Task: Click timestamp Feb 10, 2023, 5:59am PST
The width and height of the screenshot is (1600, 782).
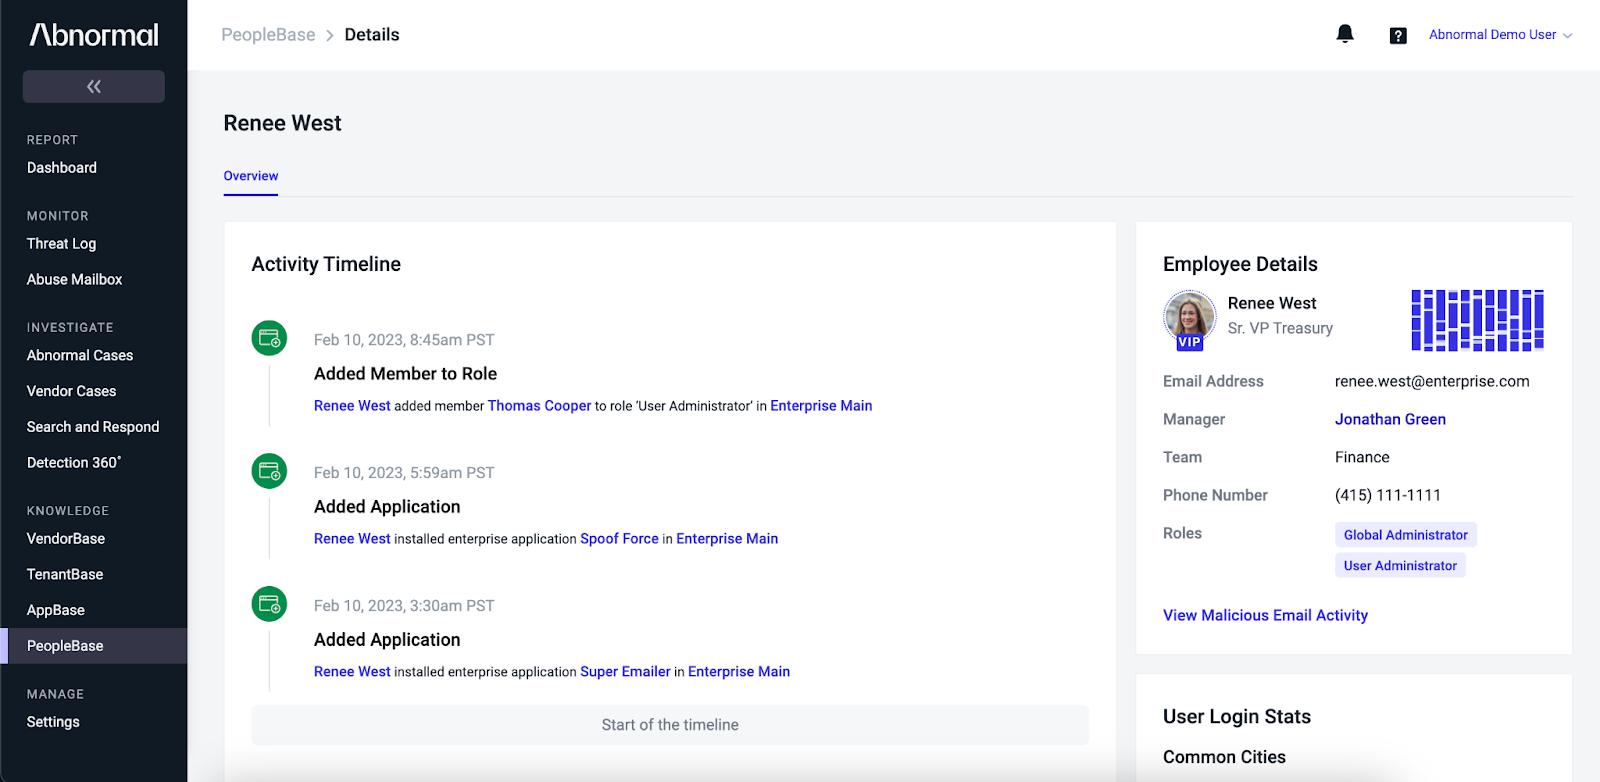Action: tap(404, 473)
